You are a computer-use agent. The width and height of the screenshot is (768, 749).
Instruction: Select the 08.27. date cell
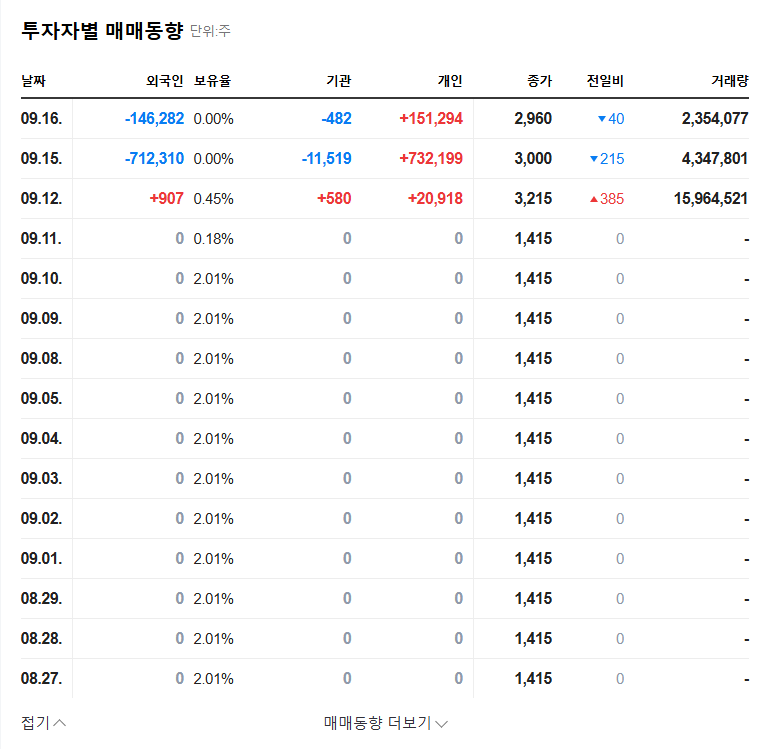pyautogui.click(x=42, y=678)
